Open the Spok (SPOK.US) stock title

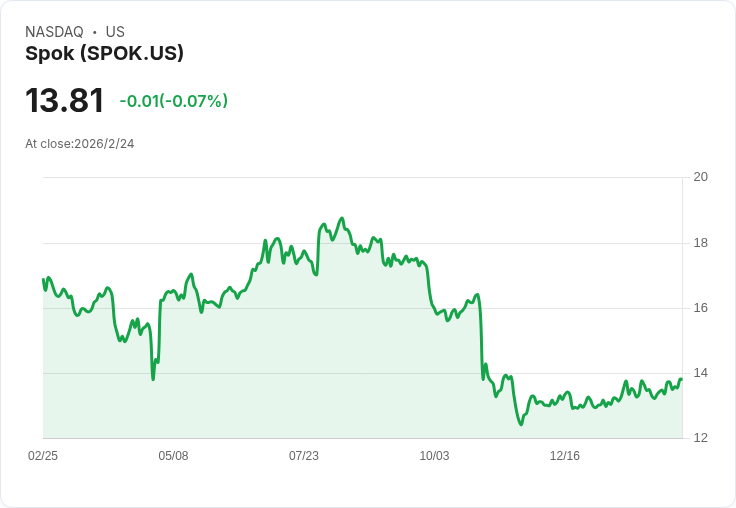click(104, 54)
